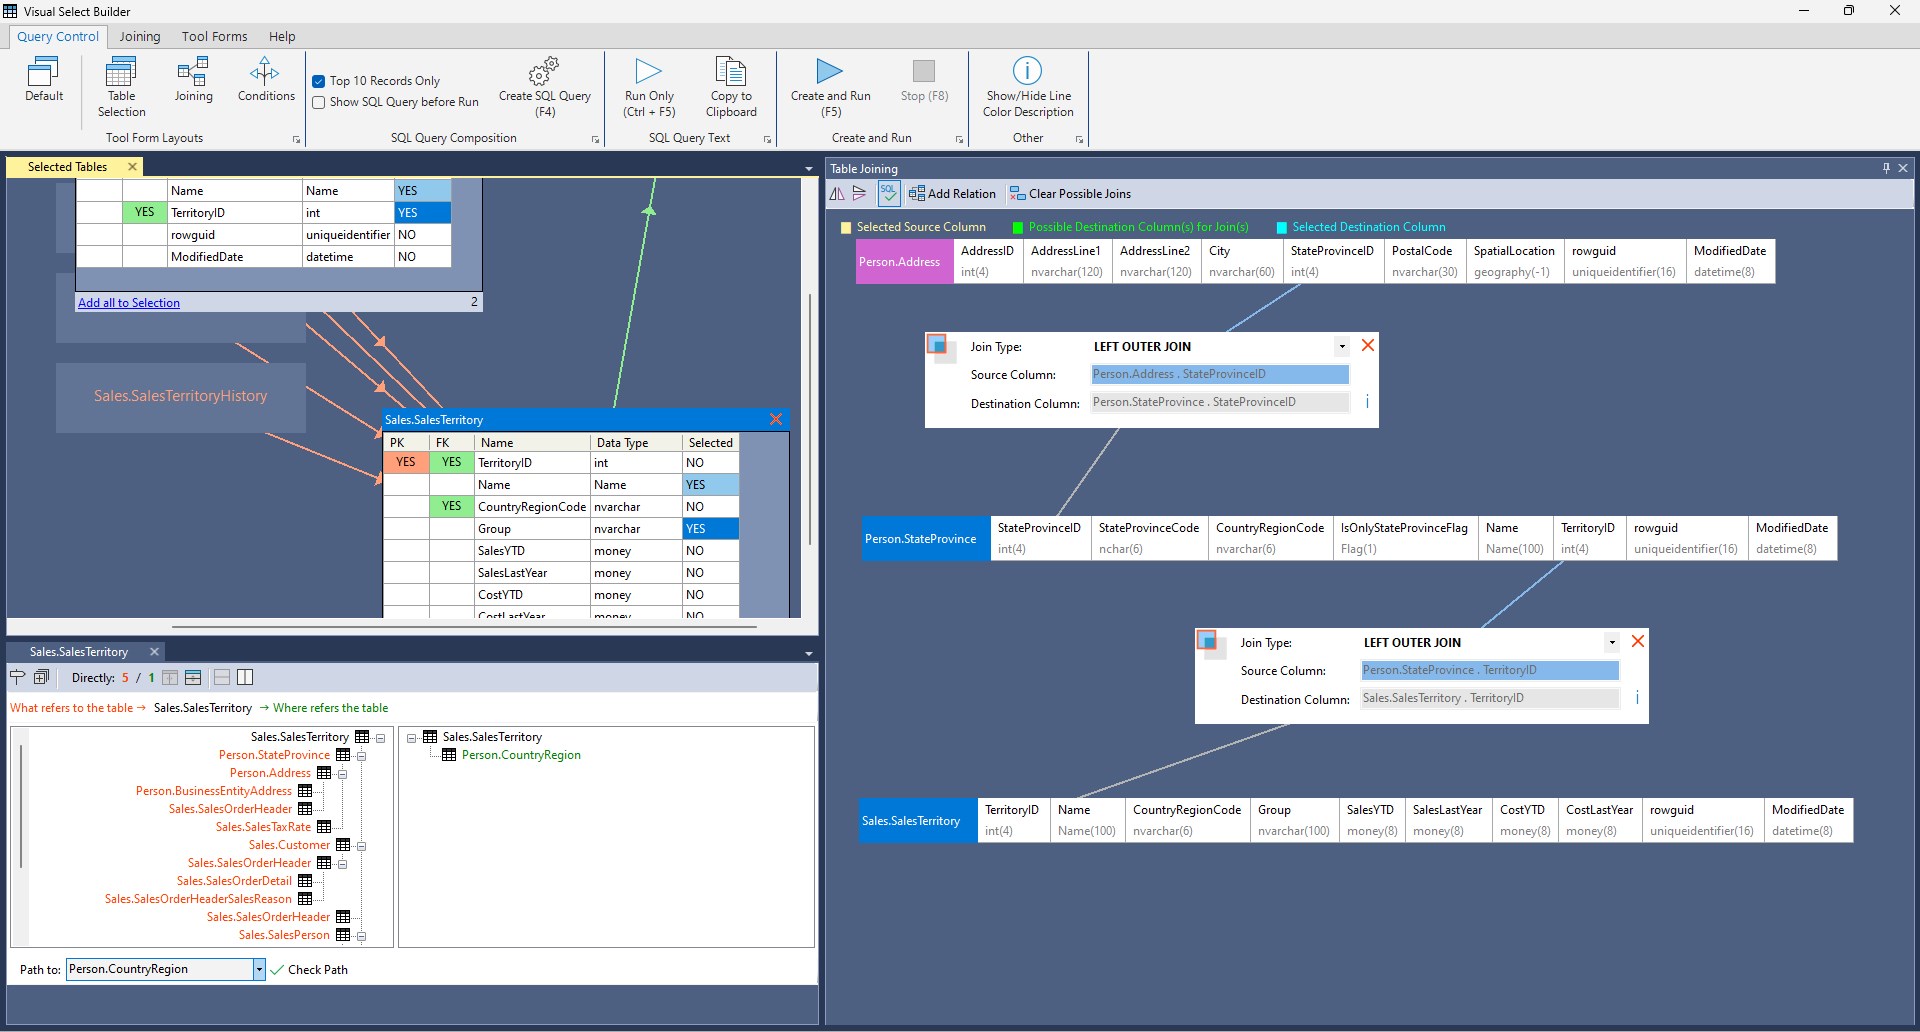Click the Person.Address table header in Table Joining
This screenshot has width=1920, height=1032.
904,262
